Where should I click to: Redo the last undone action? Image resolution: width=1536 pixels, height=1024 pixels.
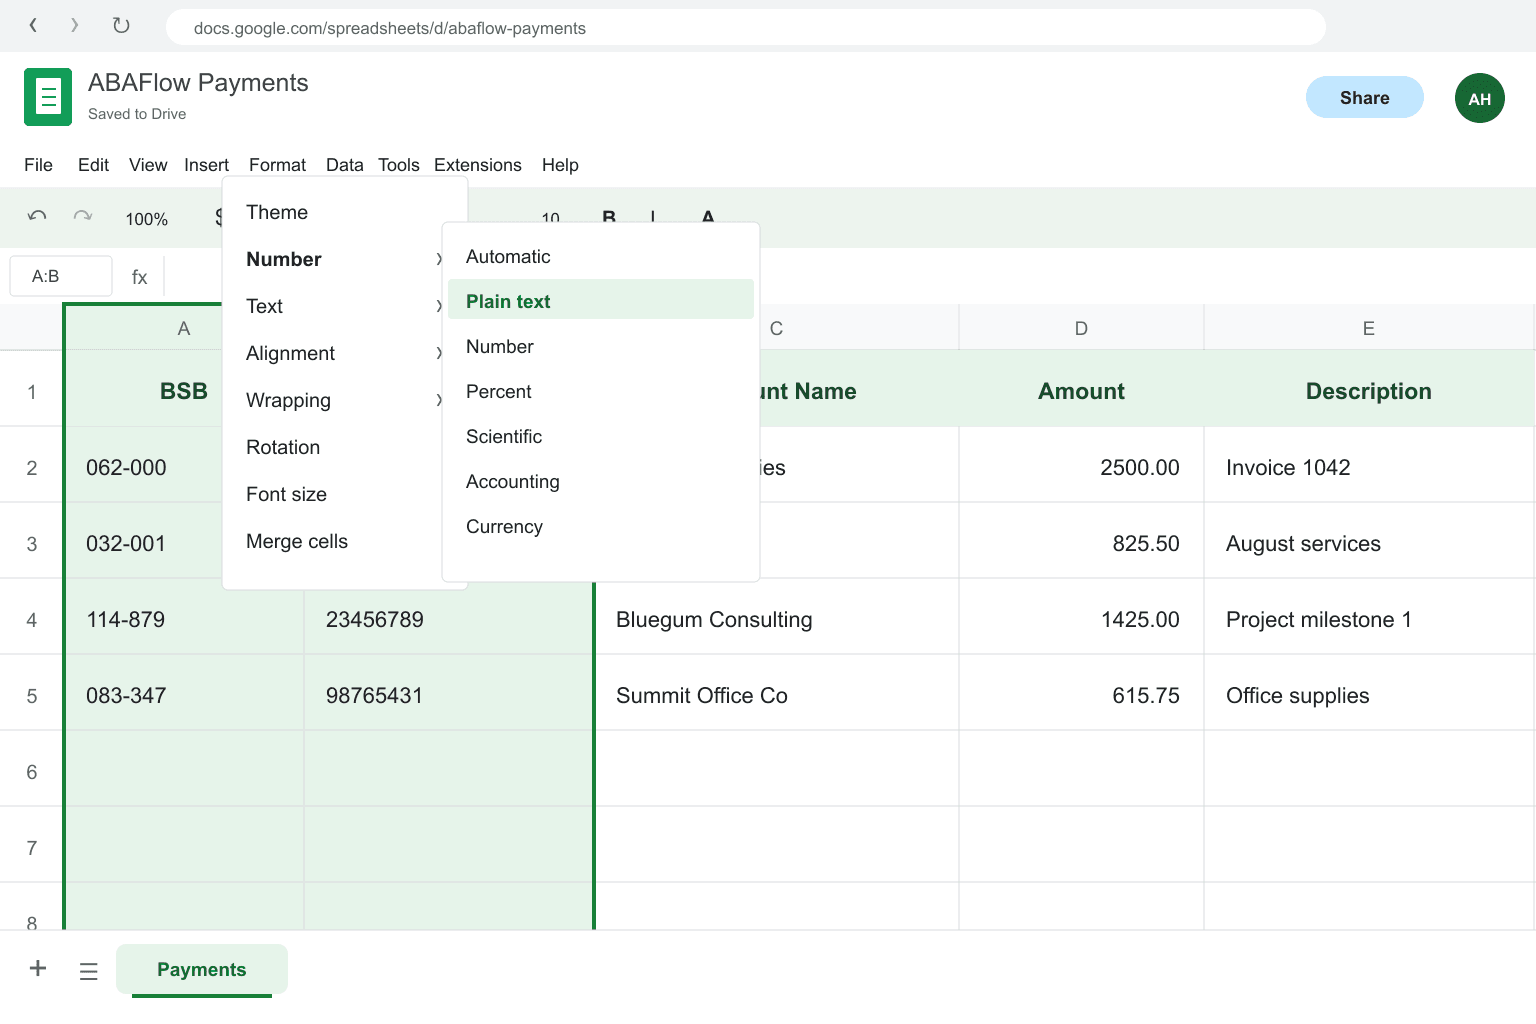coord(83,217)
